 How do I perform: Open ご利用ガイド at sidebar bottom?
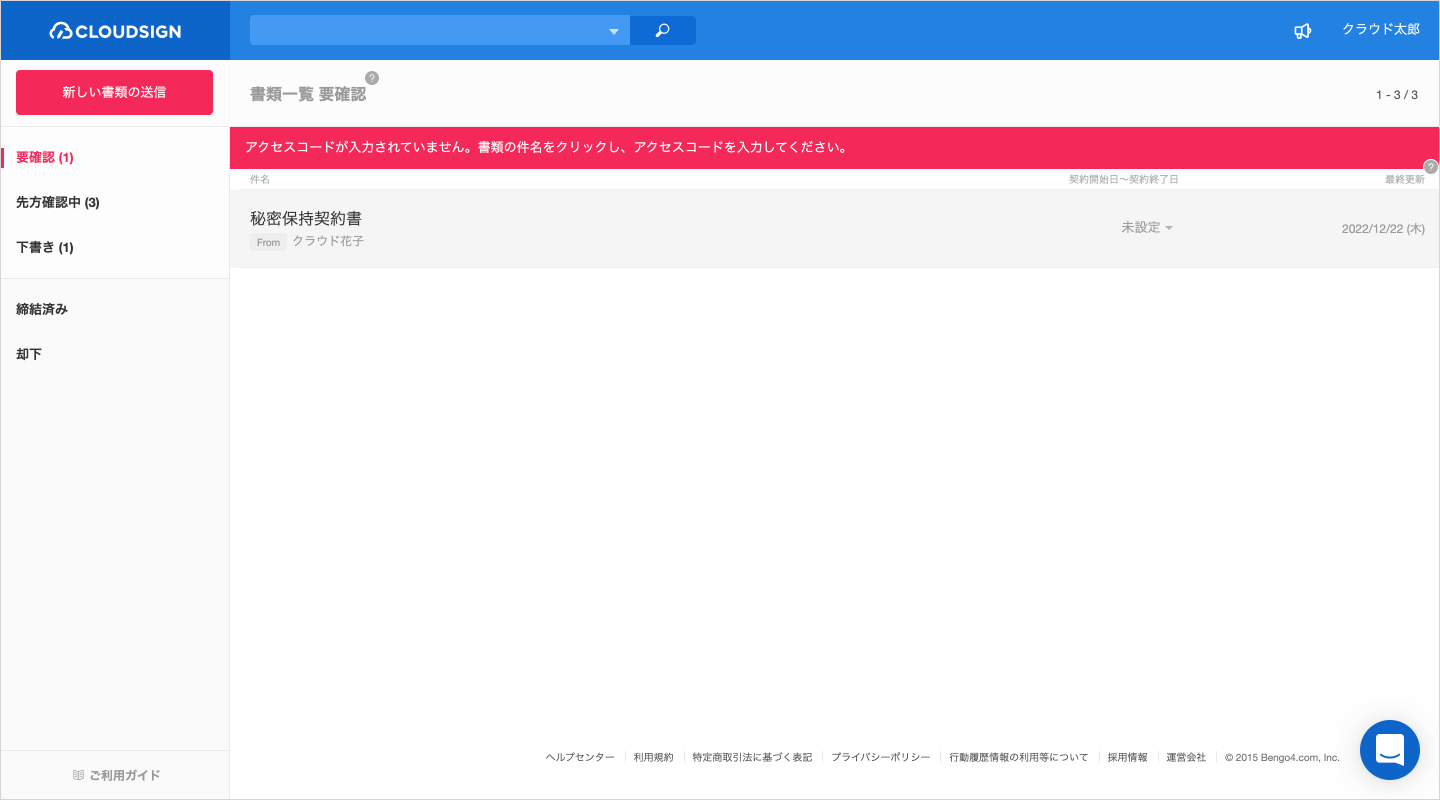coord(116,775)
